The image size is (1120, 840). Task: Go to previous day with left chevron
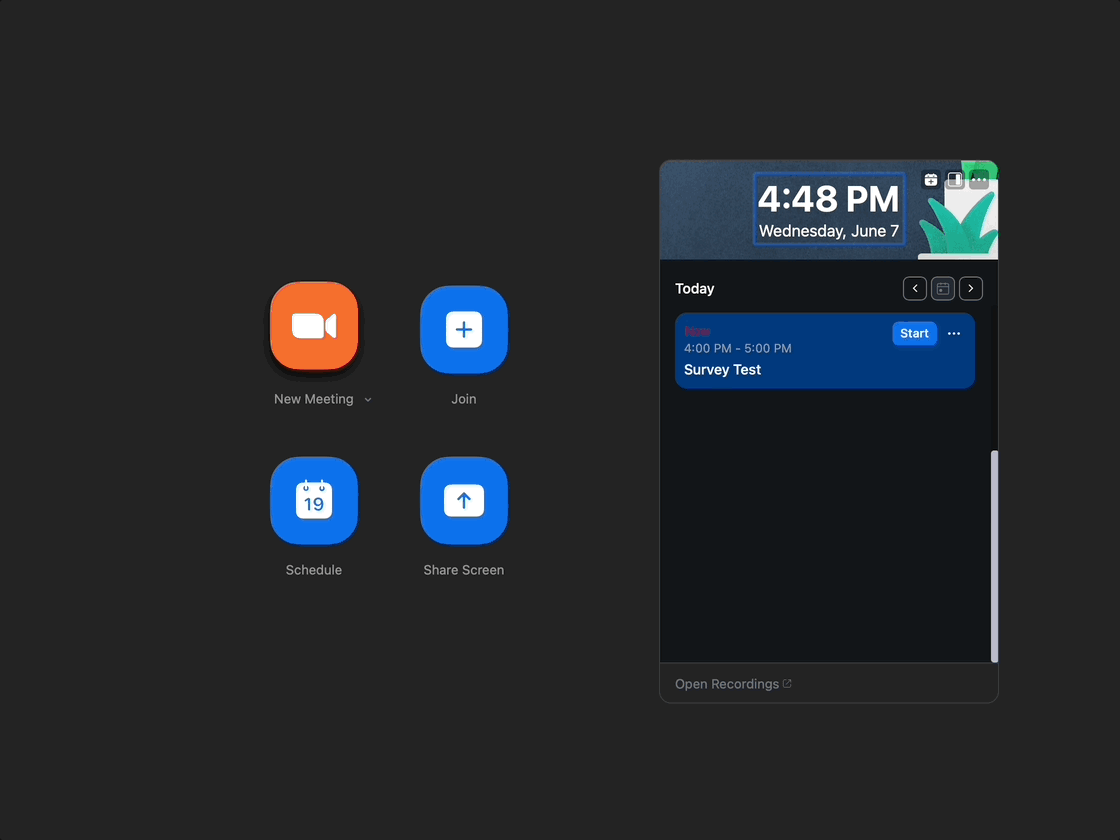click(915, 289)
